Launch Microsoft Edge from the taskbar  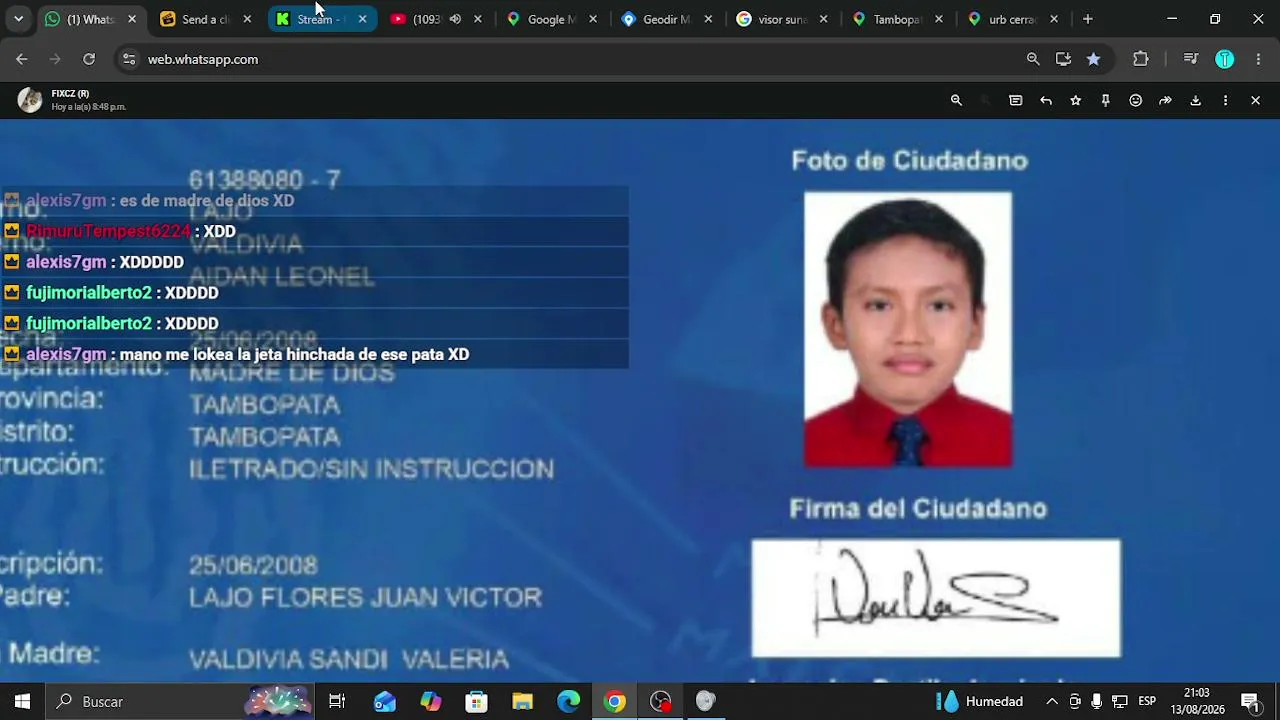pyautogui.click(x=569, y=701)
